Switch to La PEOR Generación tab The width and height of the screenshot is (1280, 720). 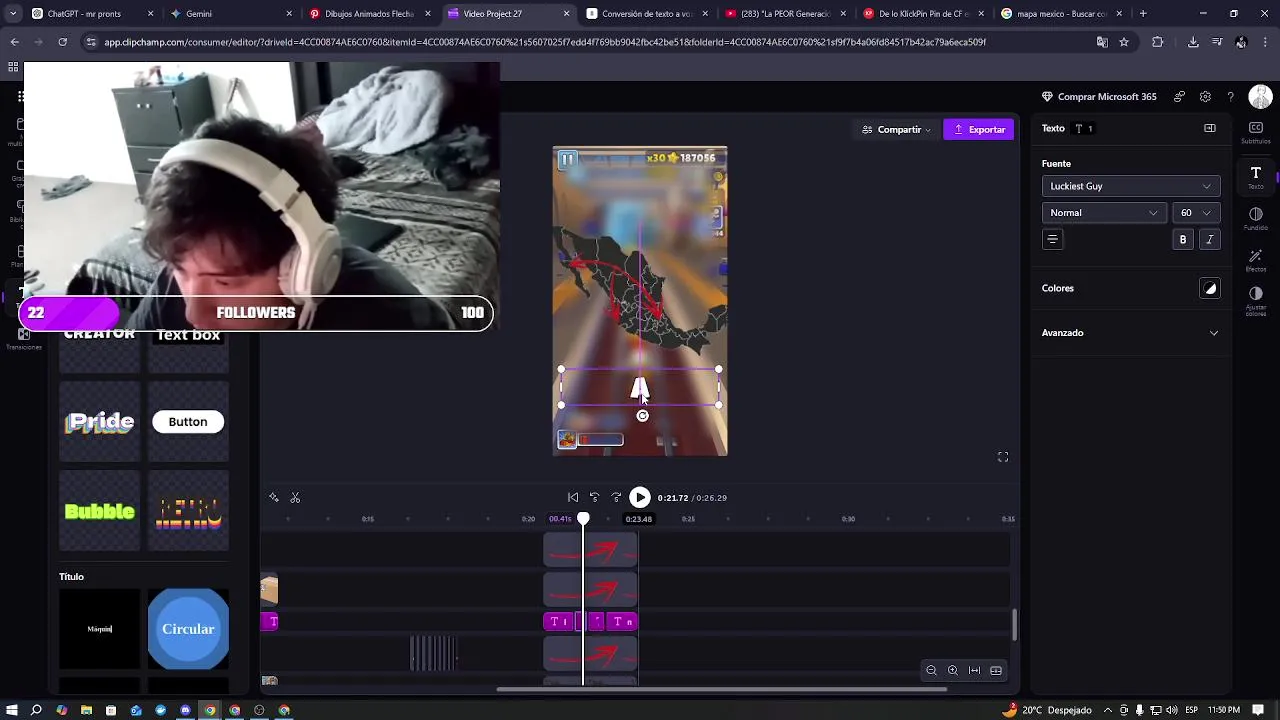point(783,14)
